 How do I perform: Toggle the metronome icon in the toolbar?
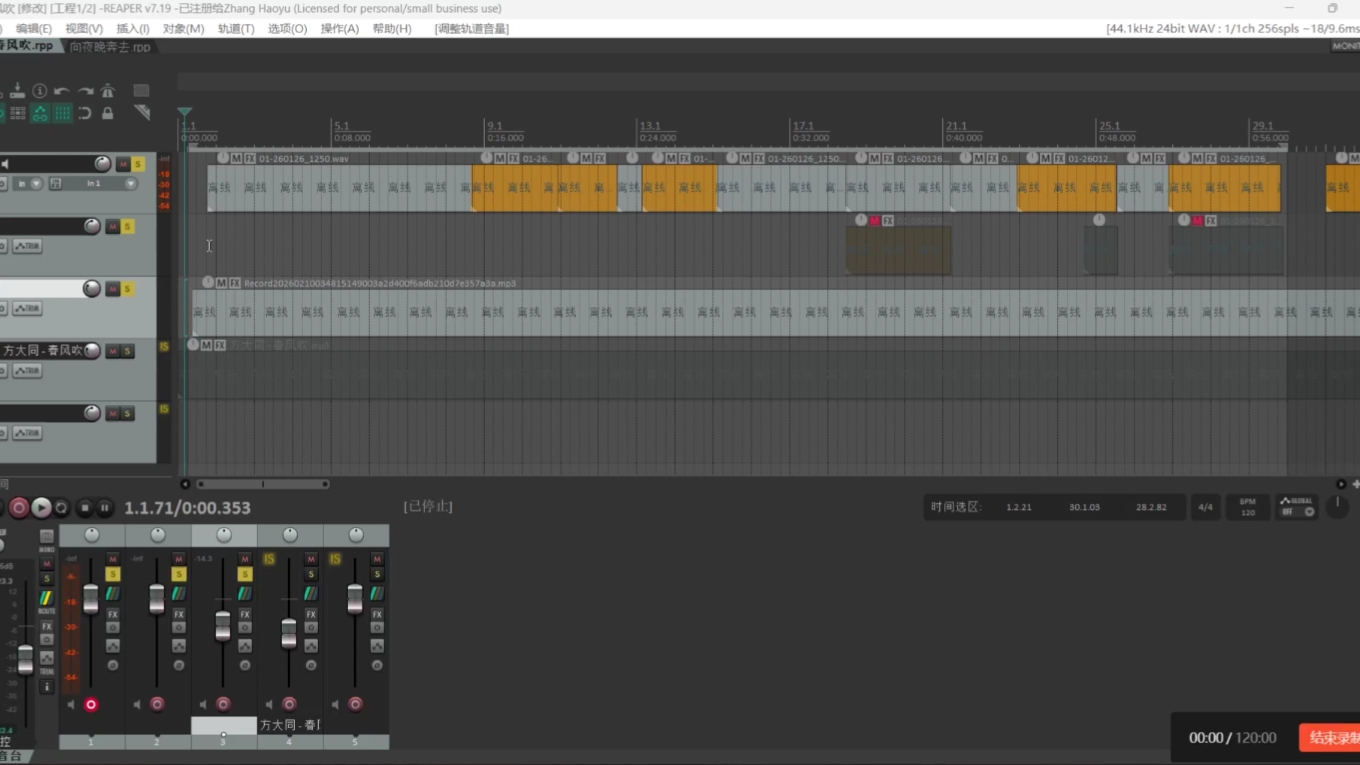[x=108, y=91]
